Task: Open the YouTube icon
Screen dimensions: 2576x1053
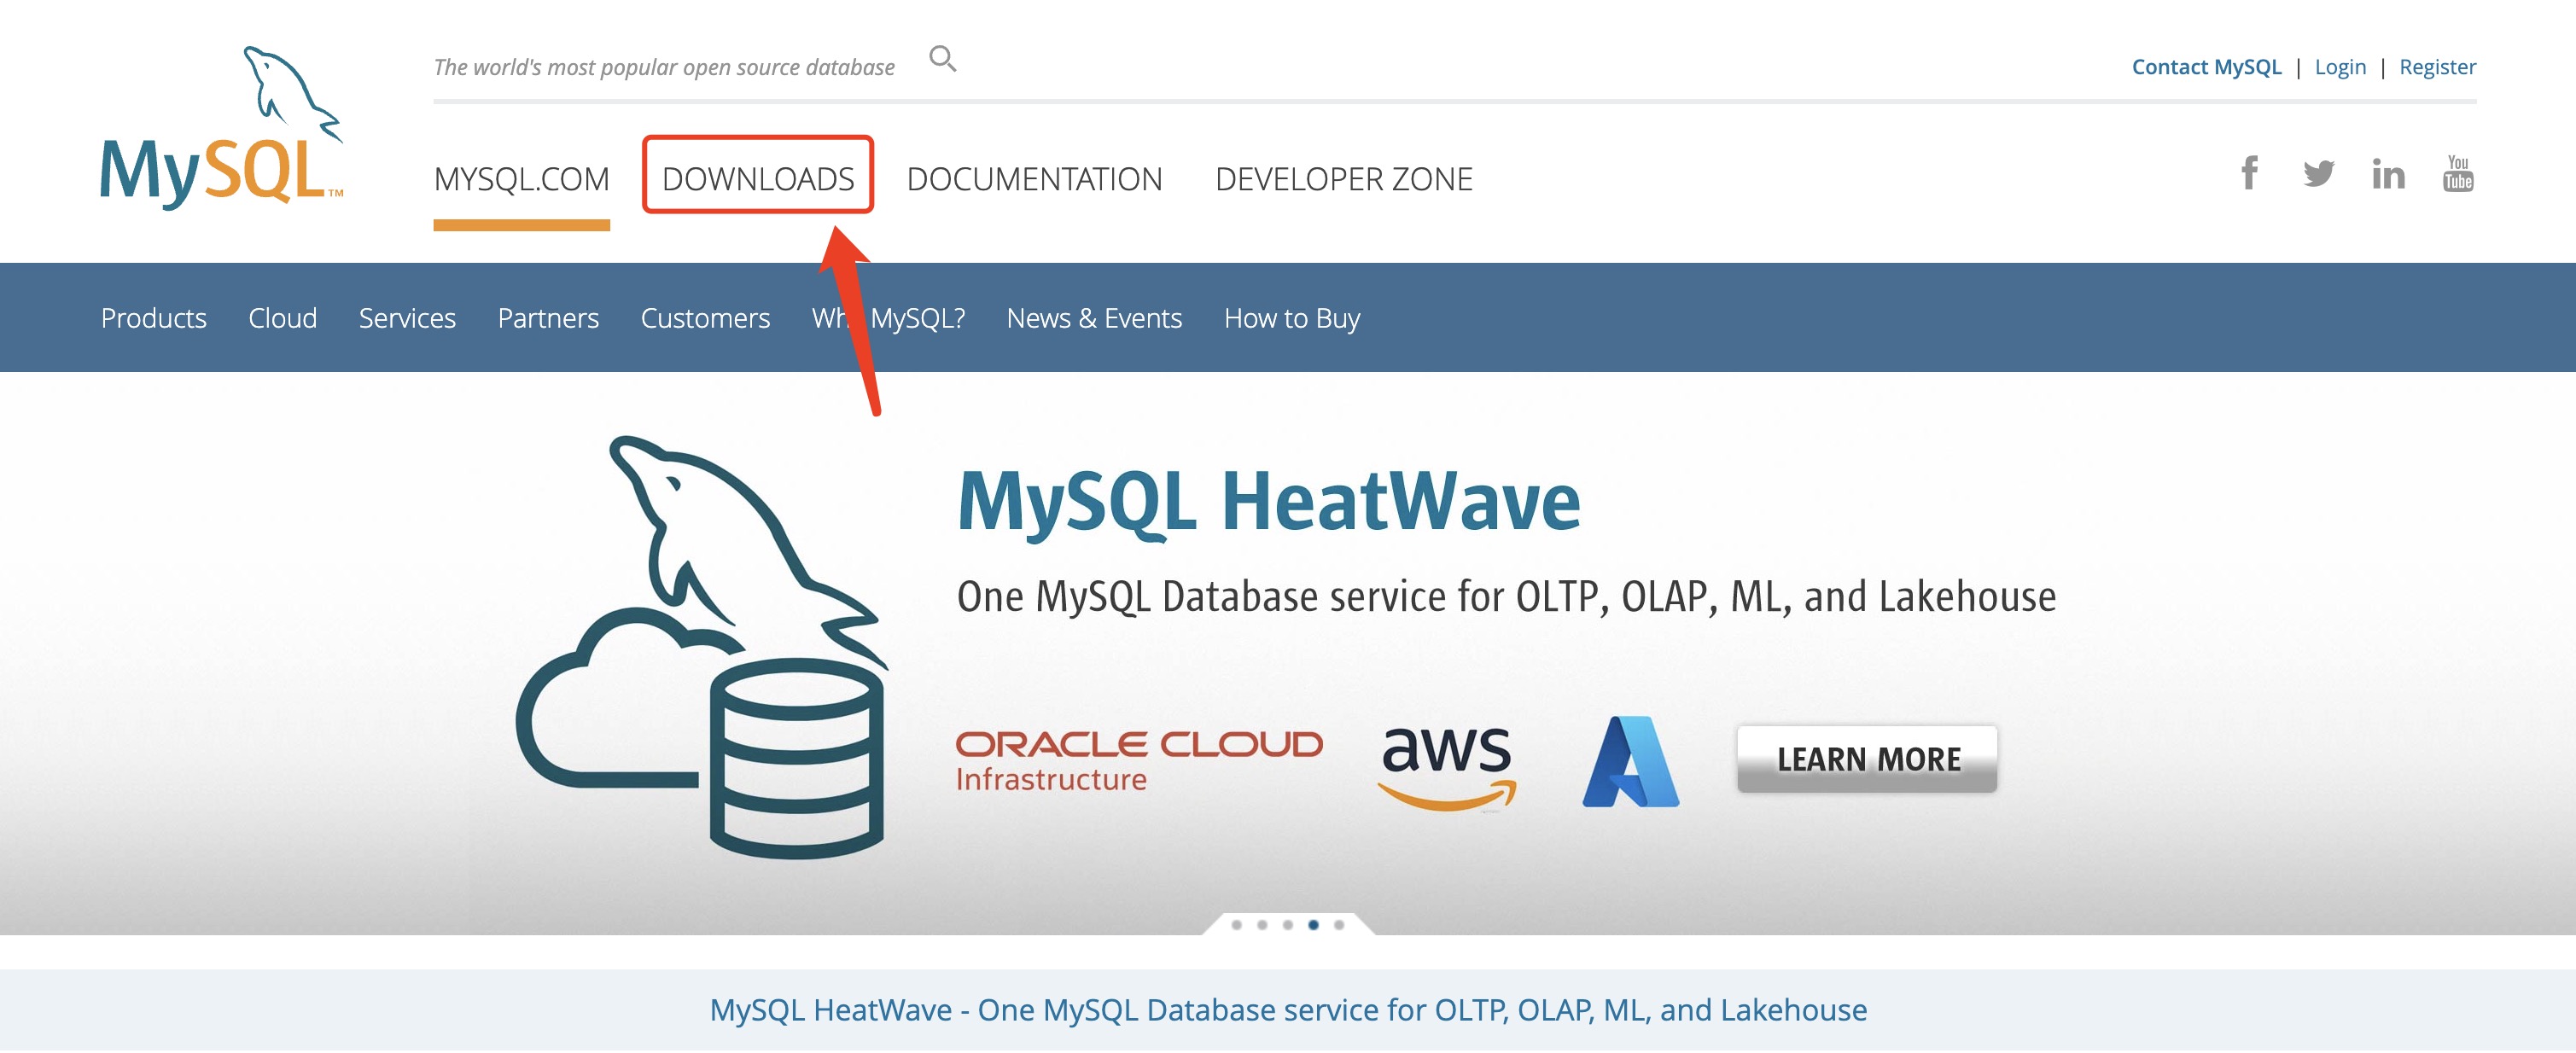Action: coord(2457,174)
